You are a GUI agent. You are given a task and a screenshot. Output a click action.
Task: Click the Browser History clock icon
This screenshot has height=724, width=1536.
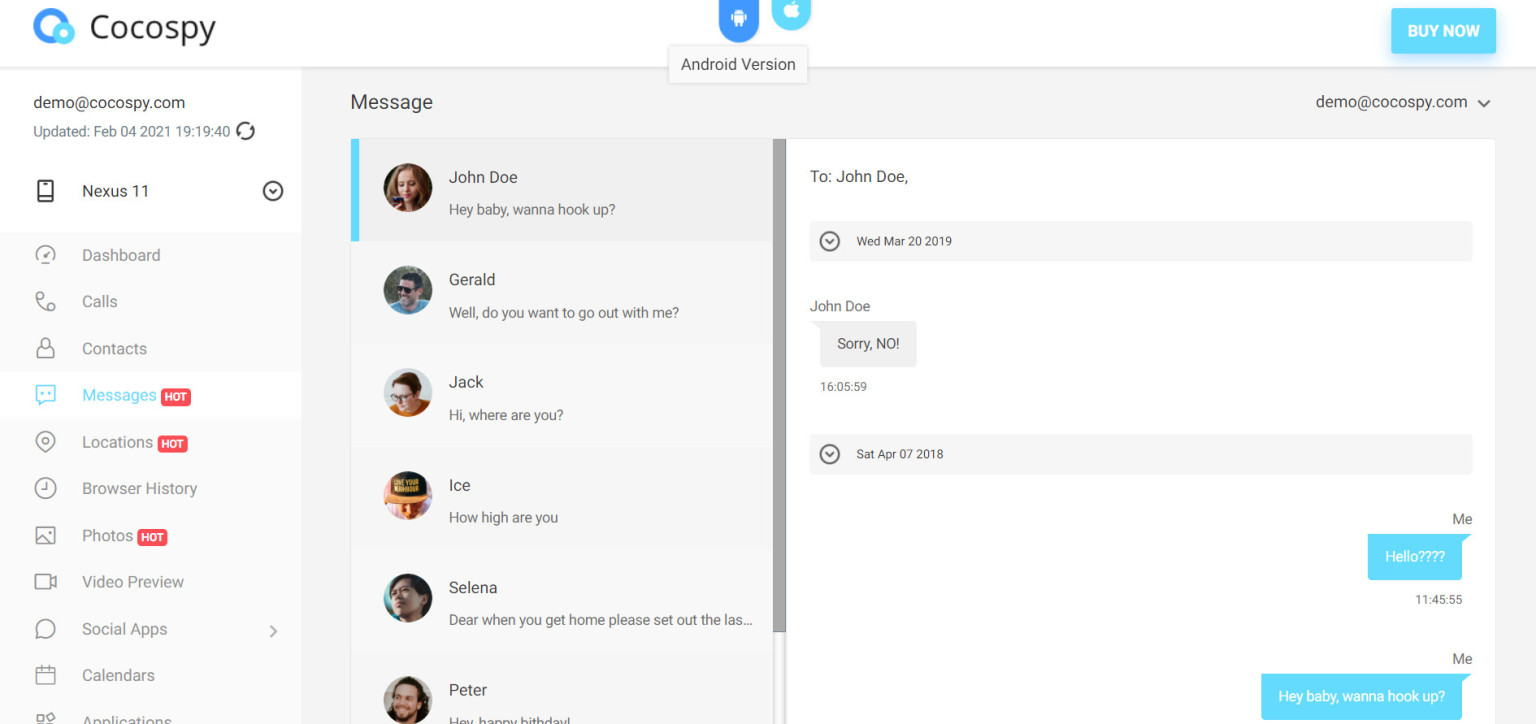[x=45, y=488]
